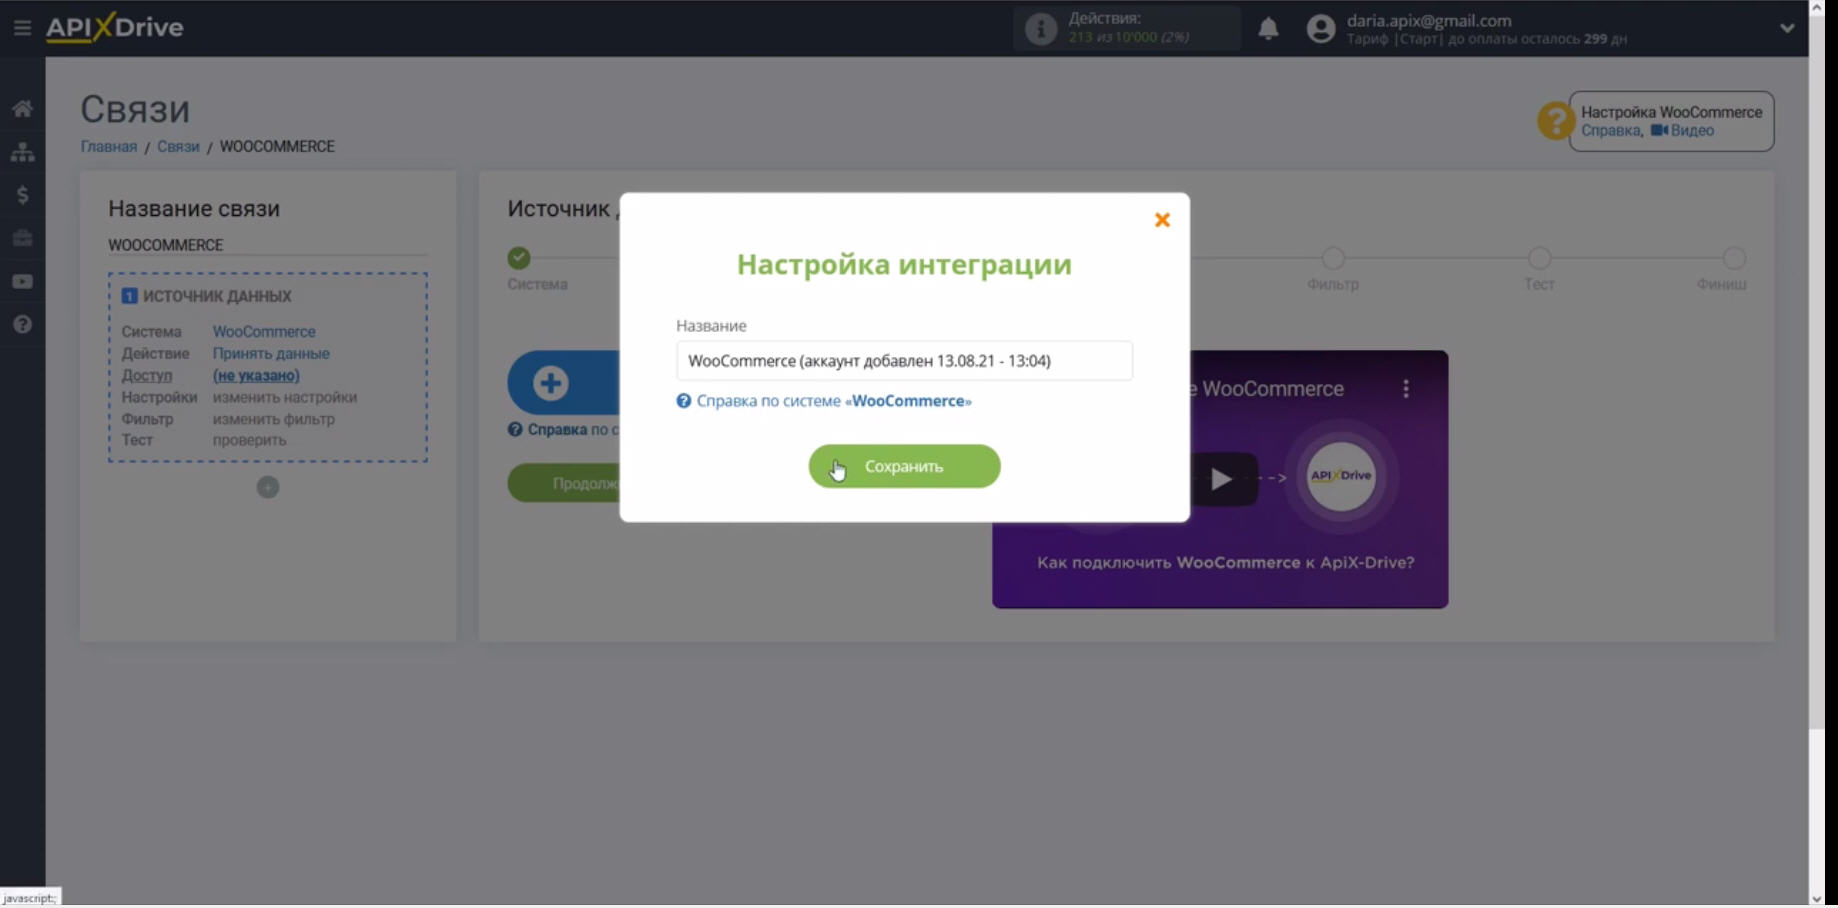
Task: Go to Главная breadcrumb
Action: (x=109, y=147)
